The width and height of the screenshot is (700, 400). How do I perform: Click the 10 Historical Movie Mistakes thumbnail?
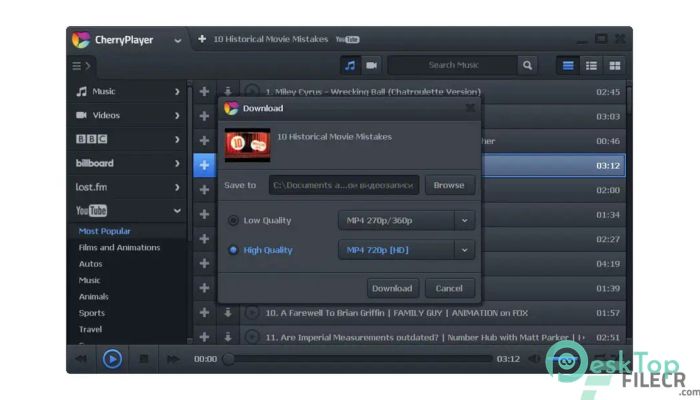[247, 145]
